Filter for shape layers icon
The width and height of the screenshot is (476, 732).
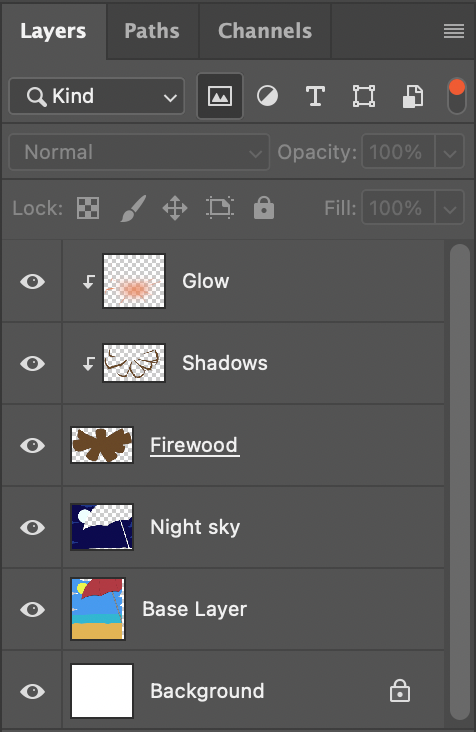click(x=364, y=96)
